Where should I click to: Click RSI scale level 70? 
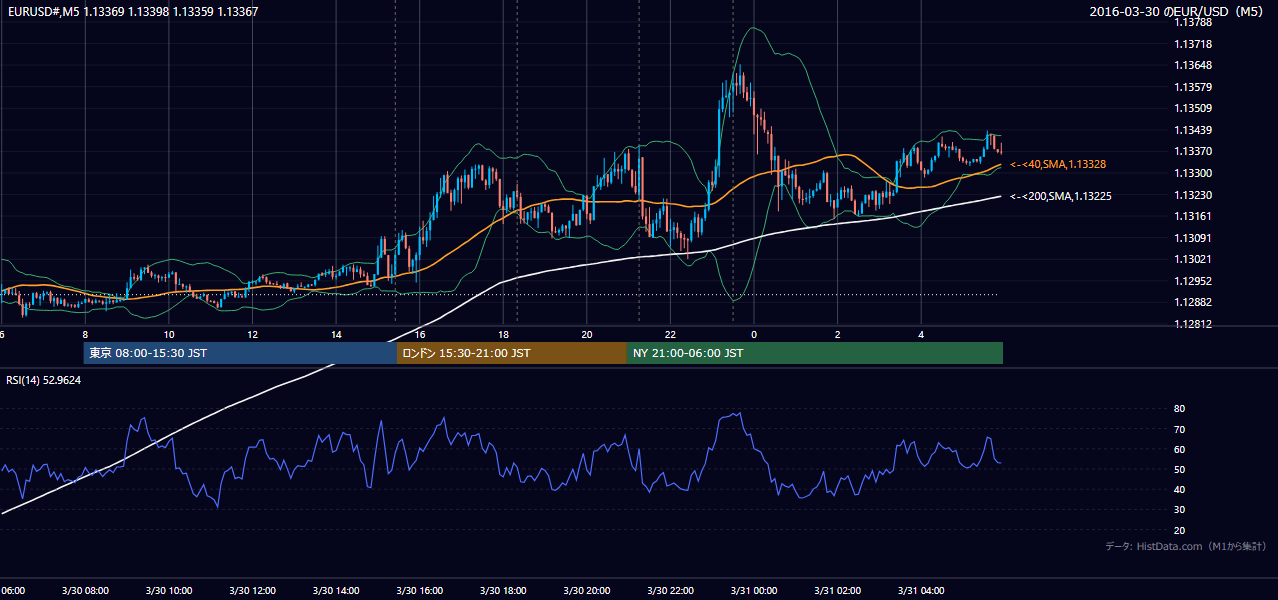click(x=1179, y=429)
